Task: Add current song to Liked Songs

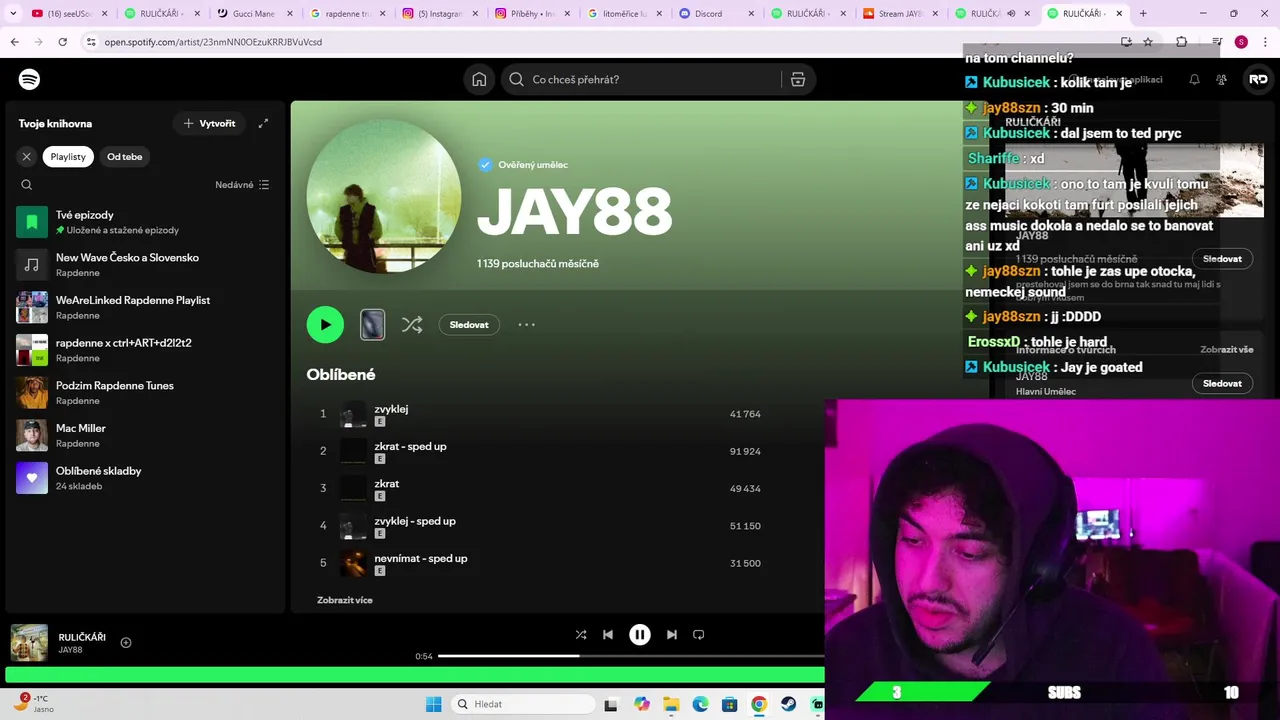Action: 126,643
